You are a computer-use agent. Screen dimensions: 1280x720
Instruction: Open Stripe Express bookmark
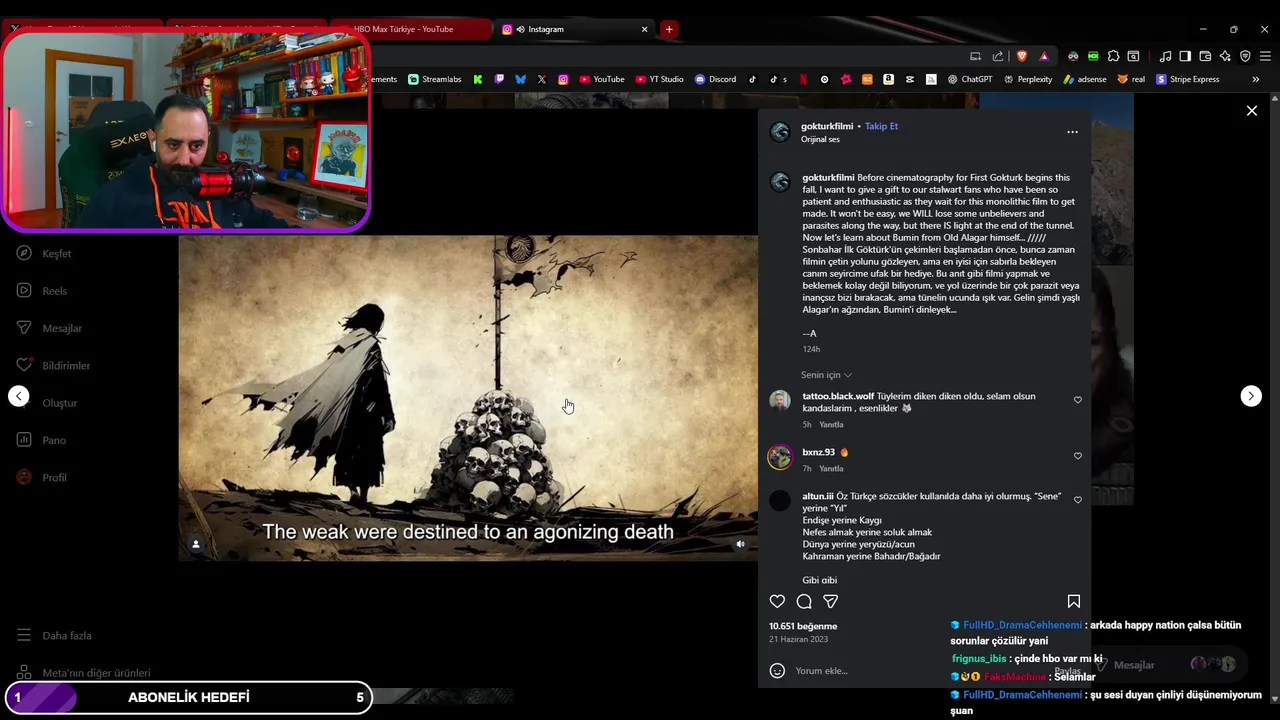click(1188, 79)
